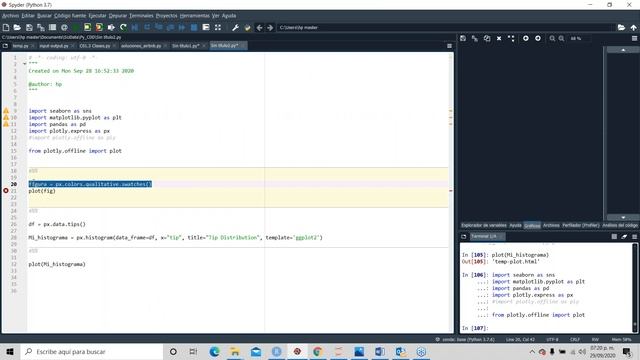The height and width of the screenshot is (360, 640).
Task: Open the Perfilador (Profiler) tab
Action: [580, 225]
